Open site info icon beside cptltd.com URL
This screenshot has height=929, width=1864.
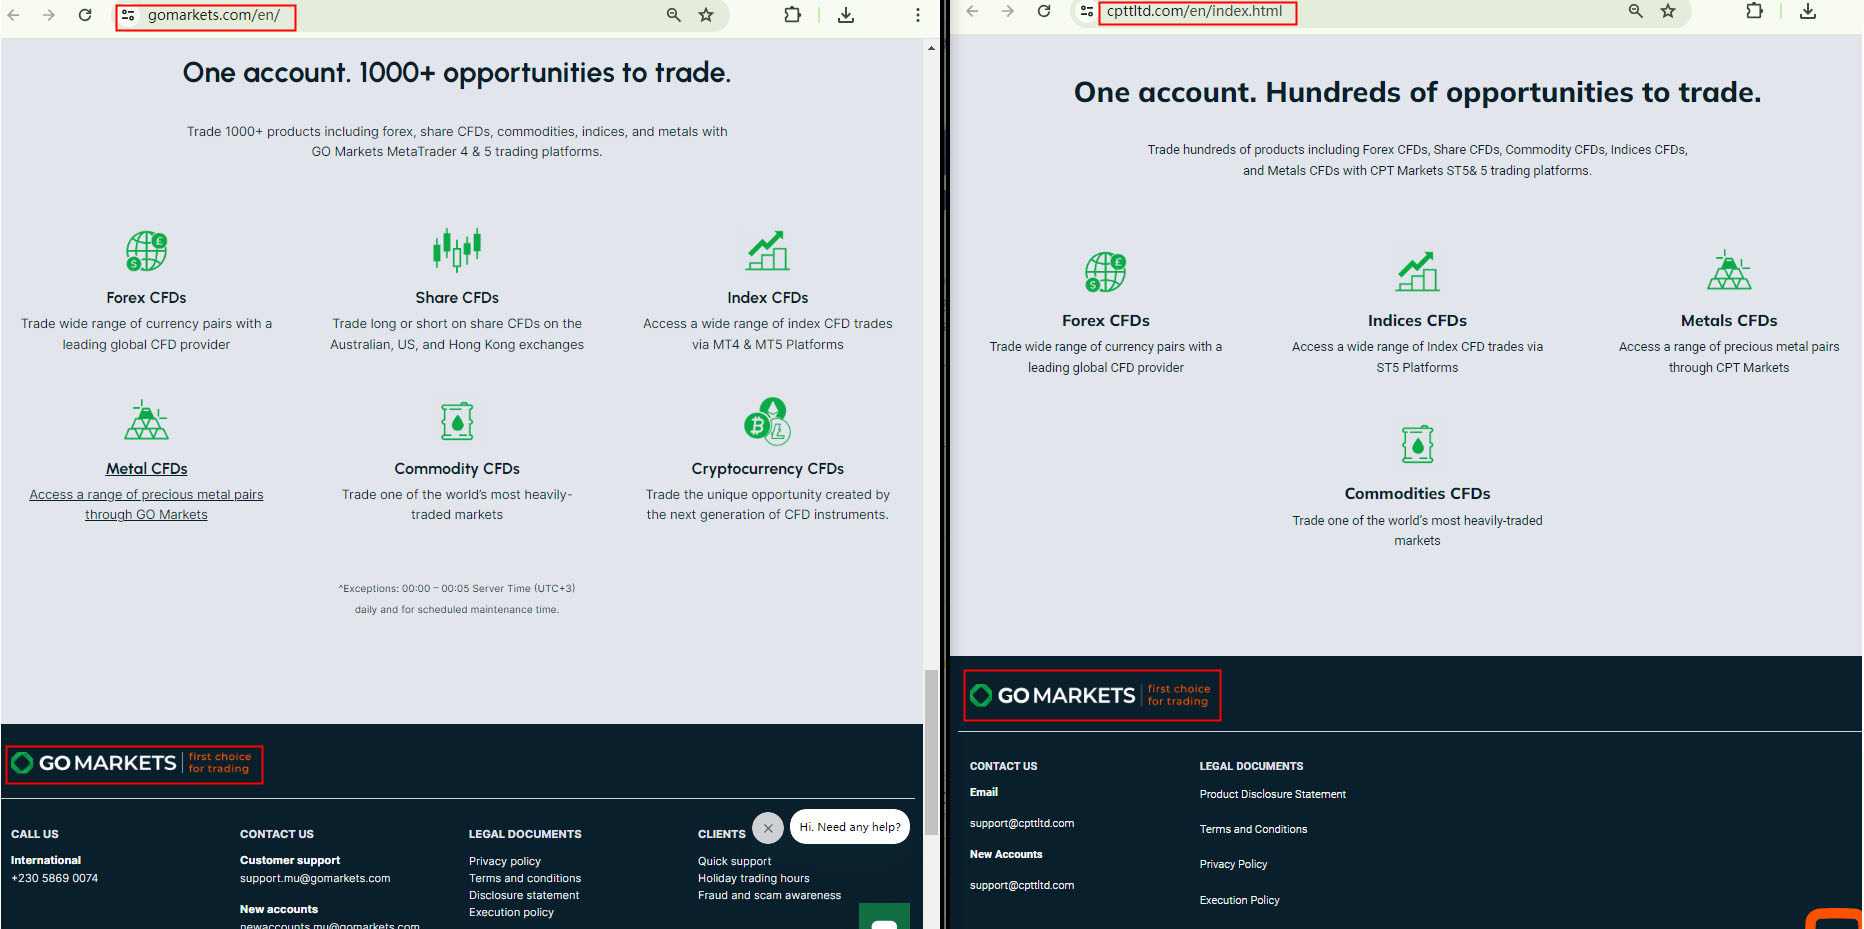pos(1087,11)
